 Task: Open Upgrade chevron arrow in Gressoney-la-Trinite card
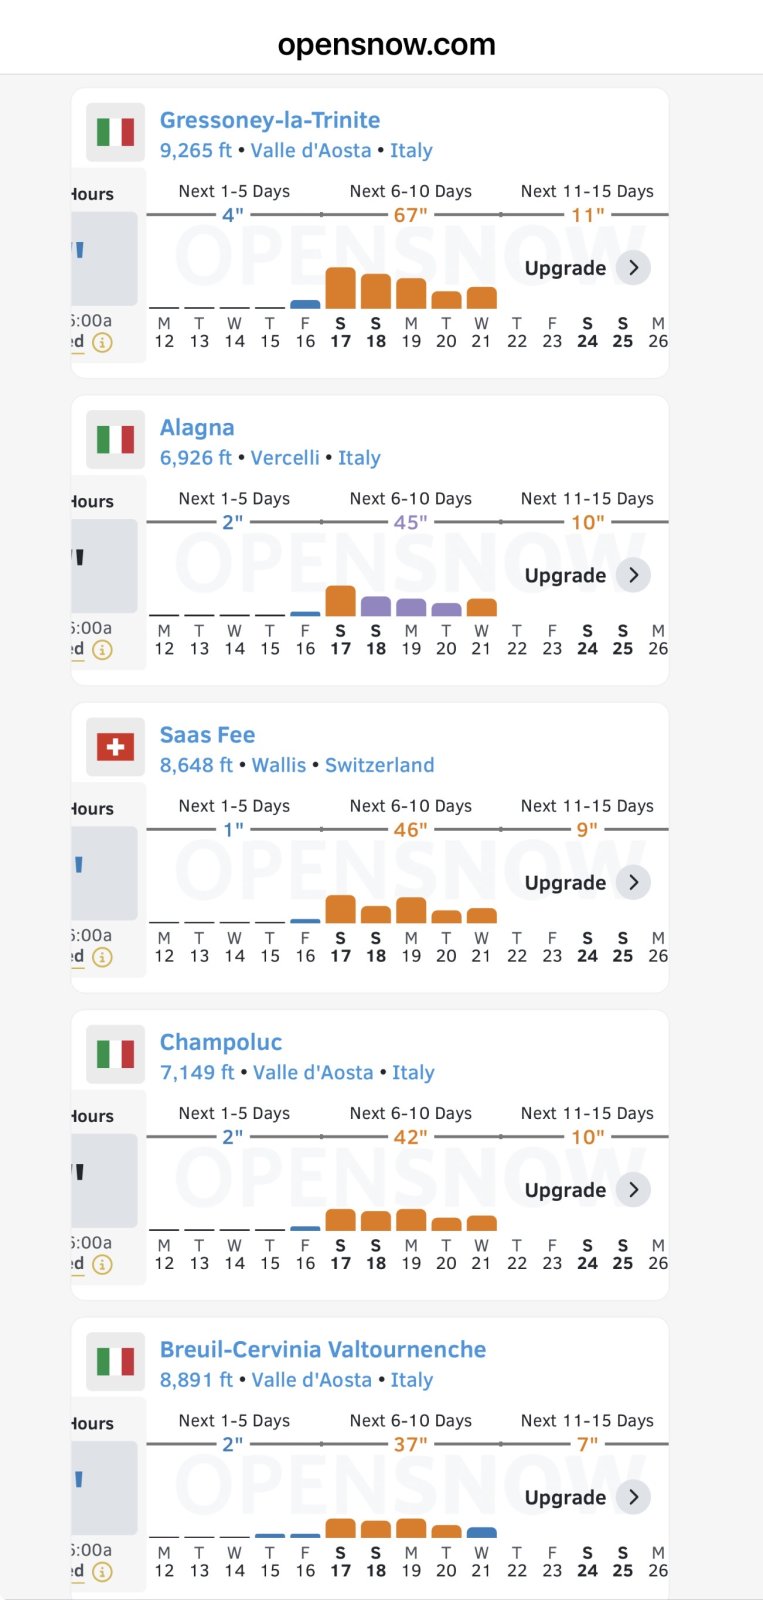pyautogui.click(x=633, y=268)
